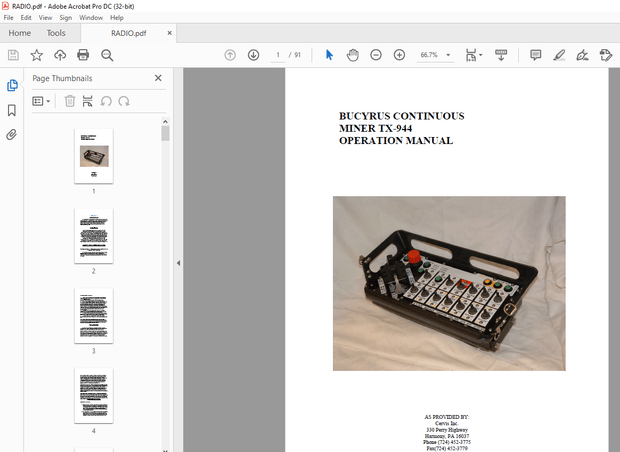Click the thumbnails scrollbar handle
The width and height of the screenshot is (620, 452).
click(165, 133)
